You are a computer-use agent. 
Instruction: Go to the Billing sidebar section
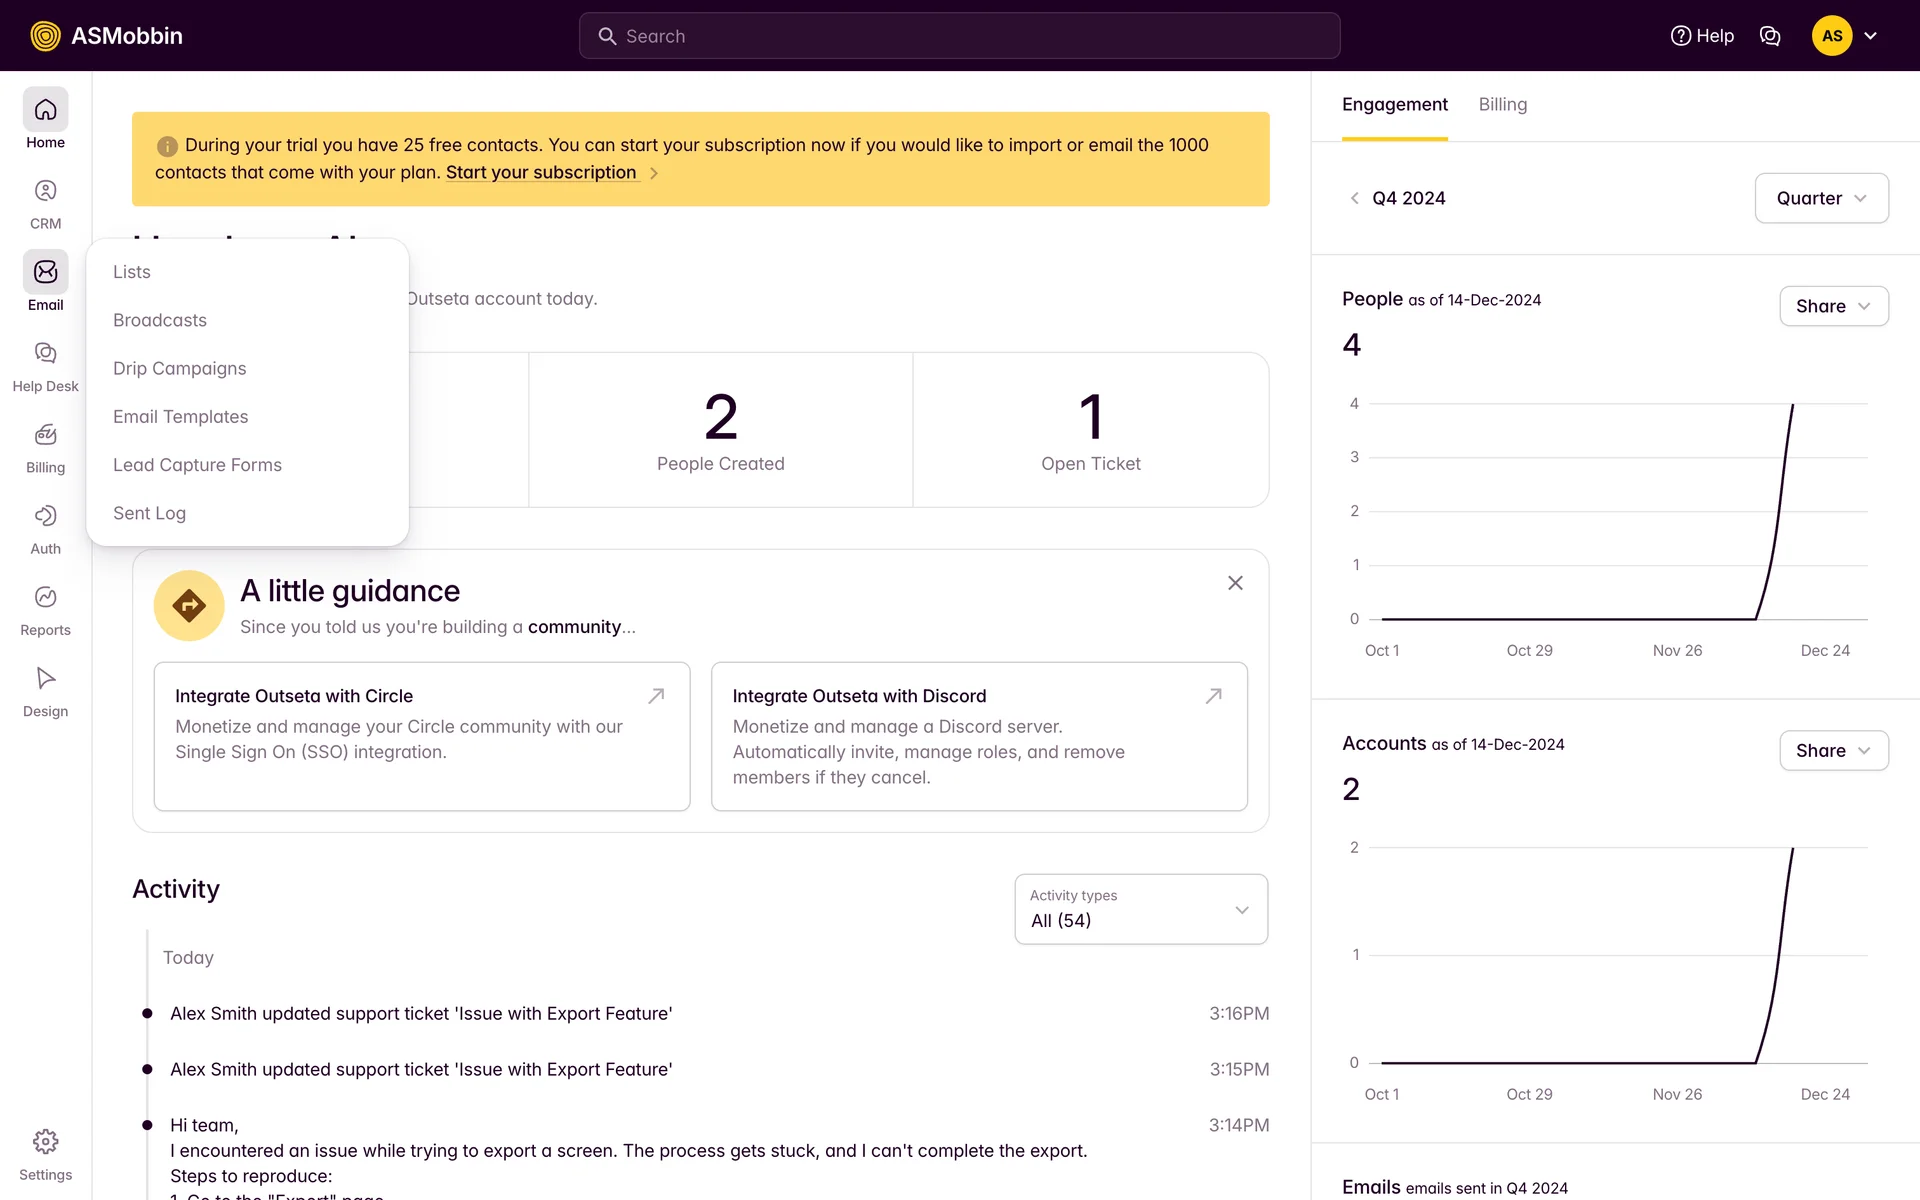(45, 435)
